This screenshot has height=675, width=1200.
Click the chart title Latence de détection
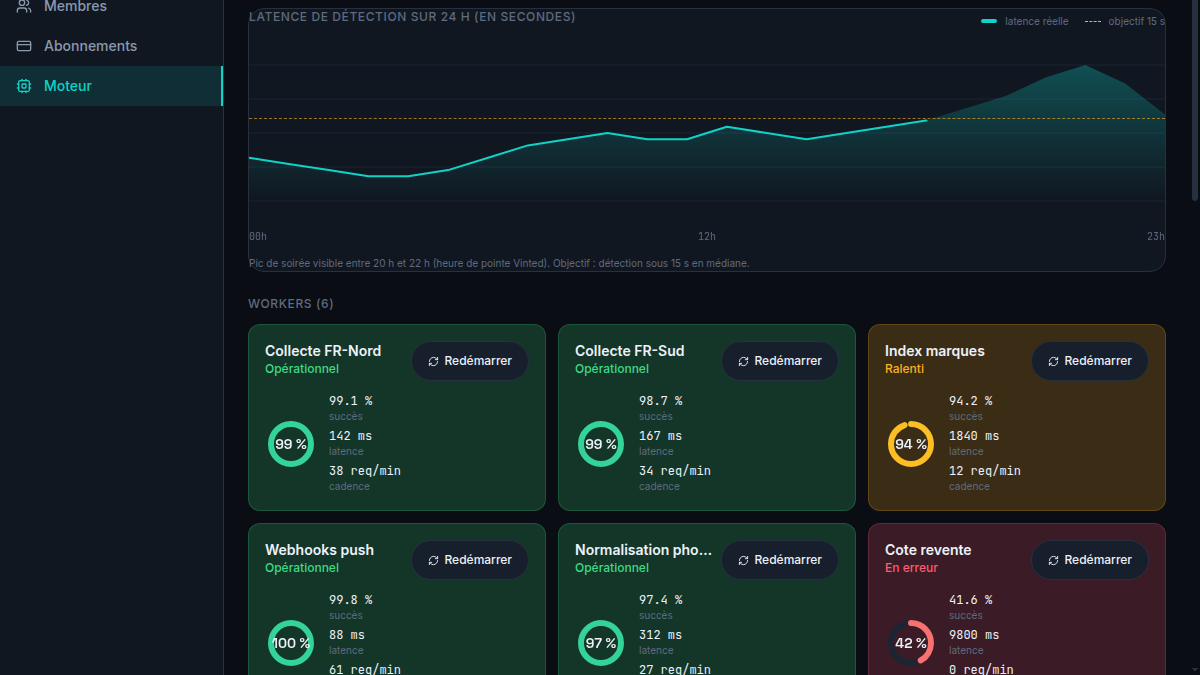pos(412,17)
